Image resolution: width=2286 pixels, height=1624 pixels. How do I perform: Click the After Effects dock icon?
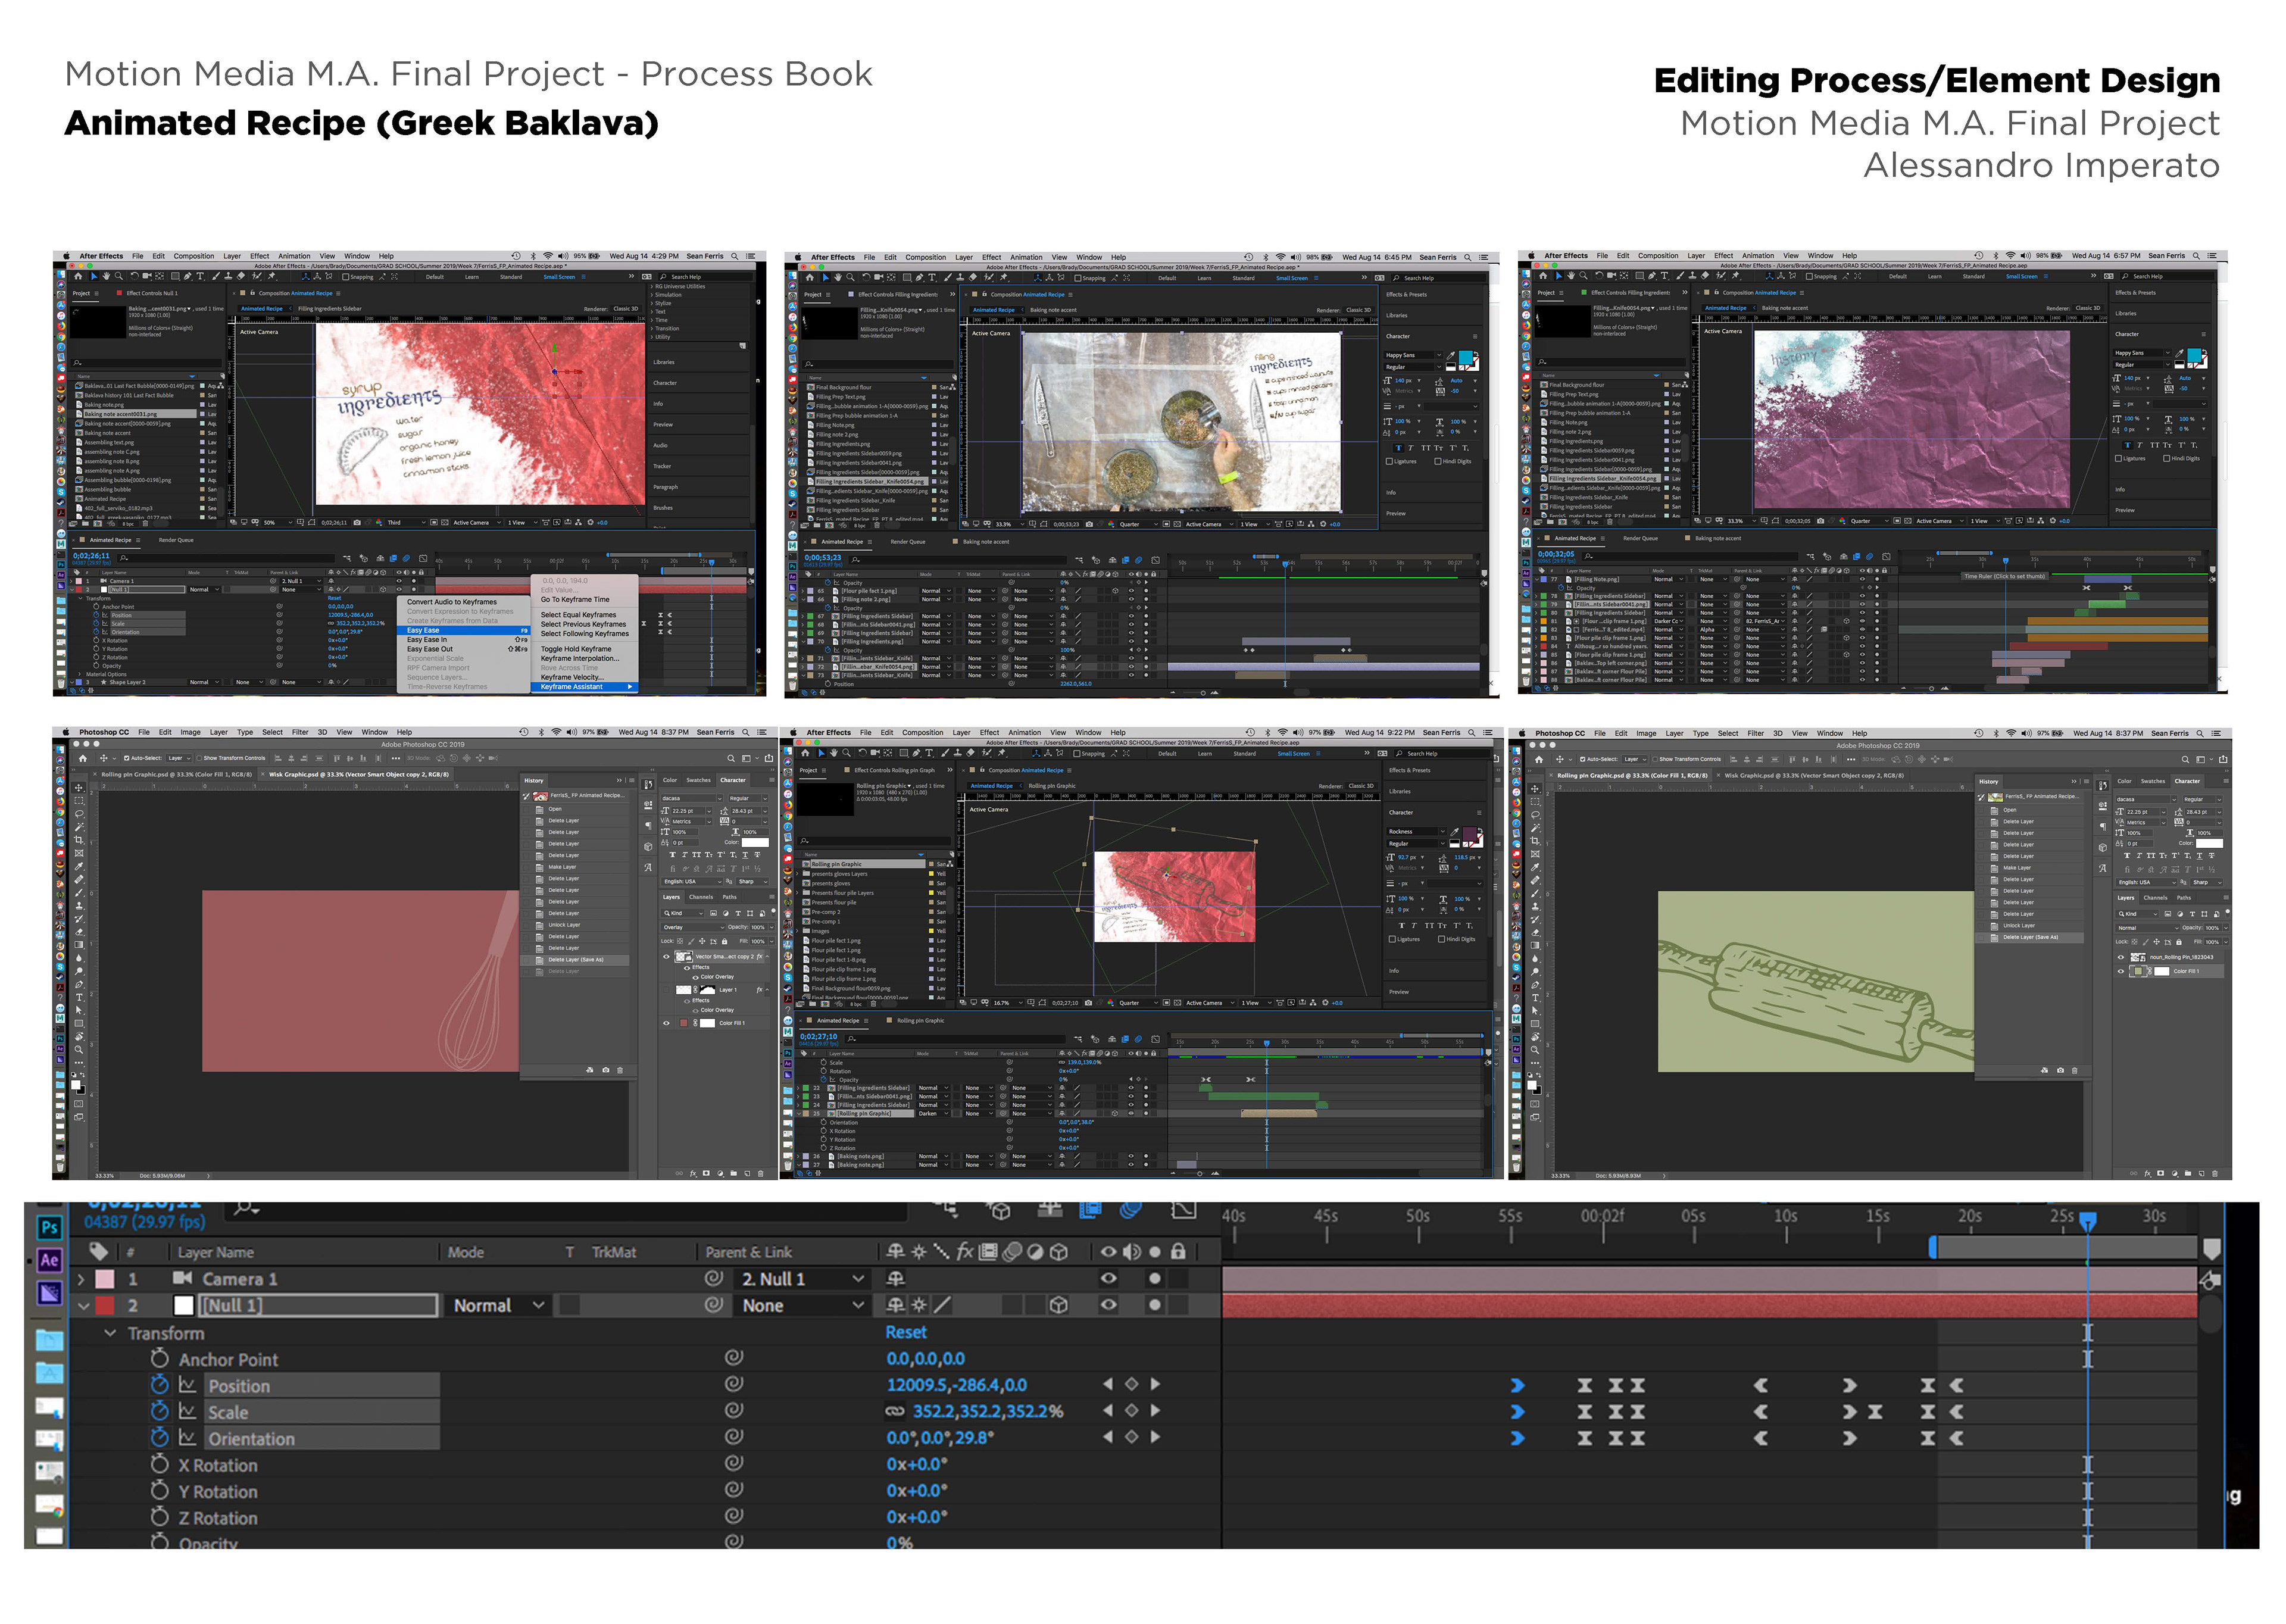pos(49,1260)
